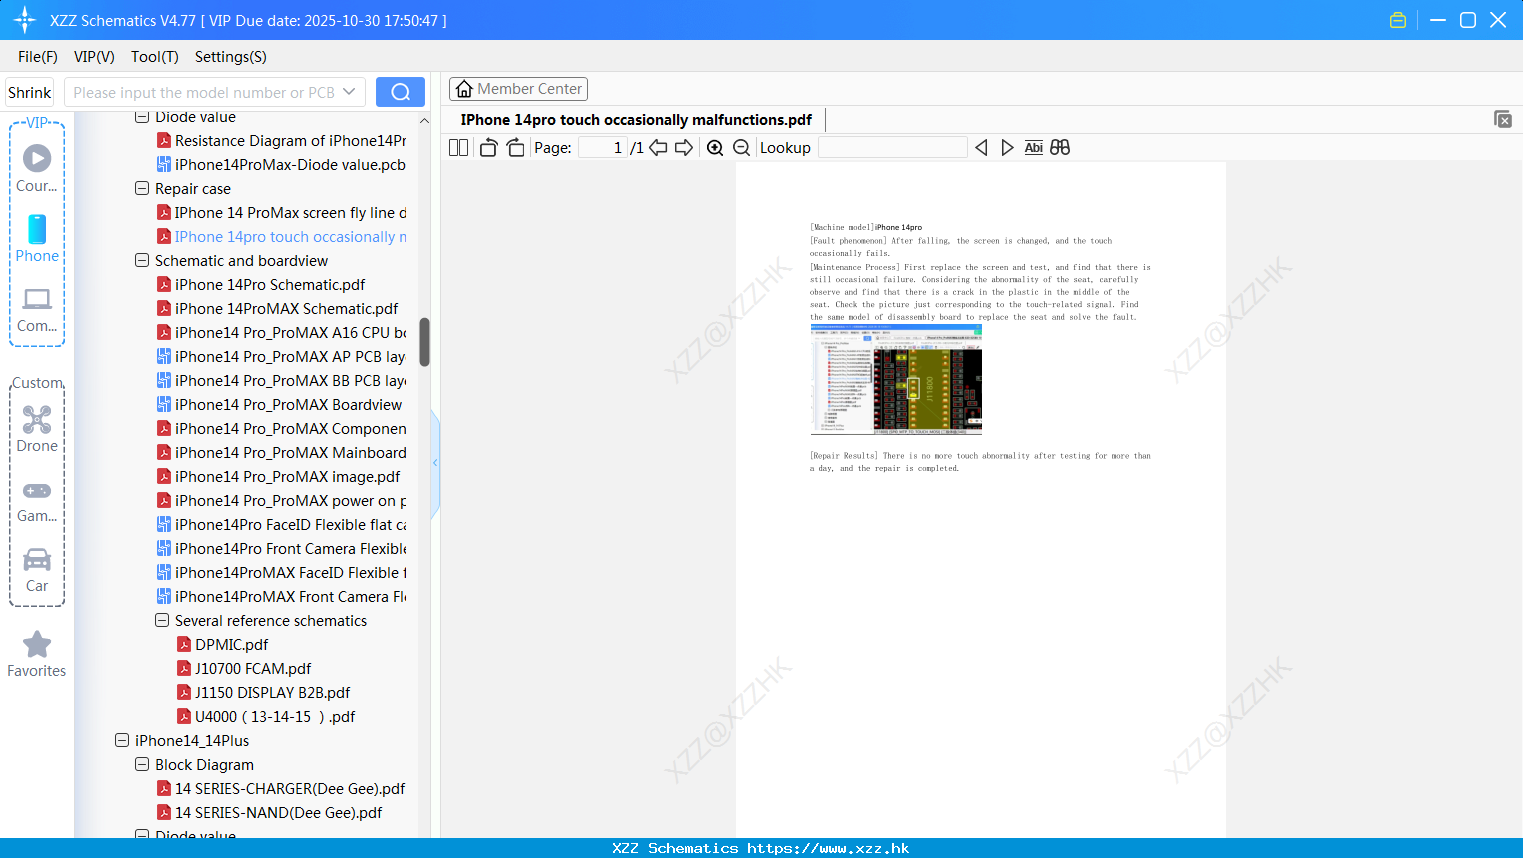Select the Car category icon
The height and width of the screenshot is (858, 1523).
(x=37, y=559)
